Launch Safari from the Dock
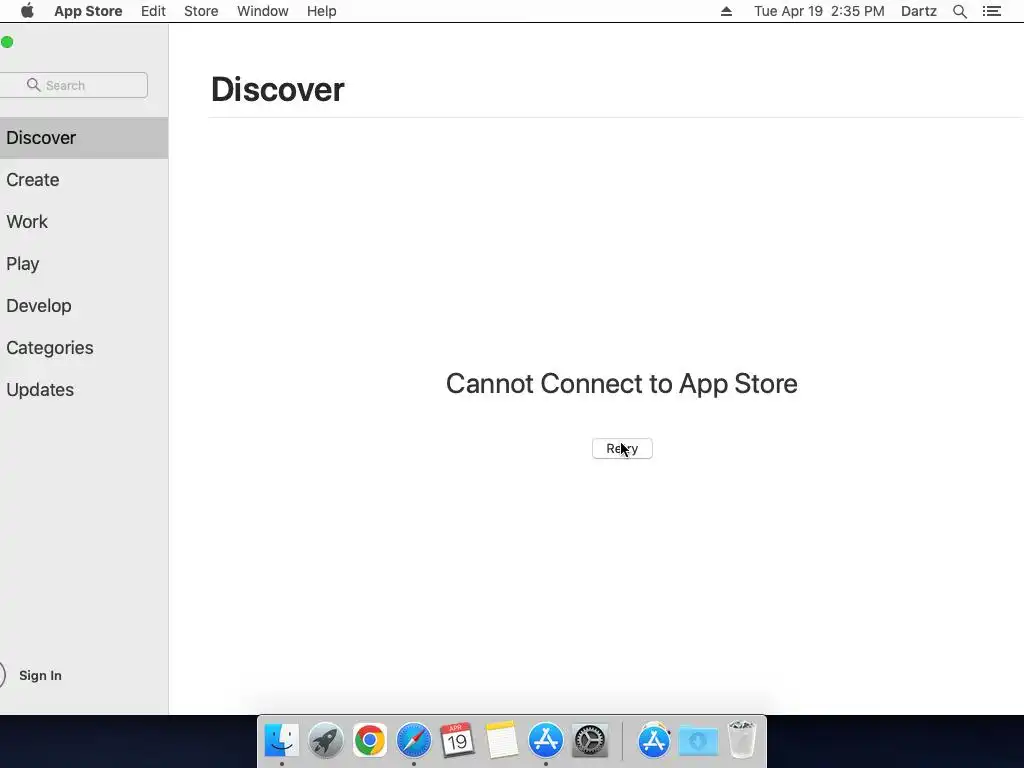The width and height of the screenshot is (1024, 768). tap(413, 741)
